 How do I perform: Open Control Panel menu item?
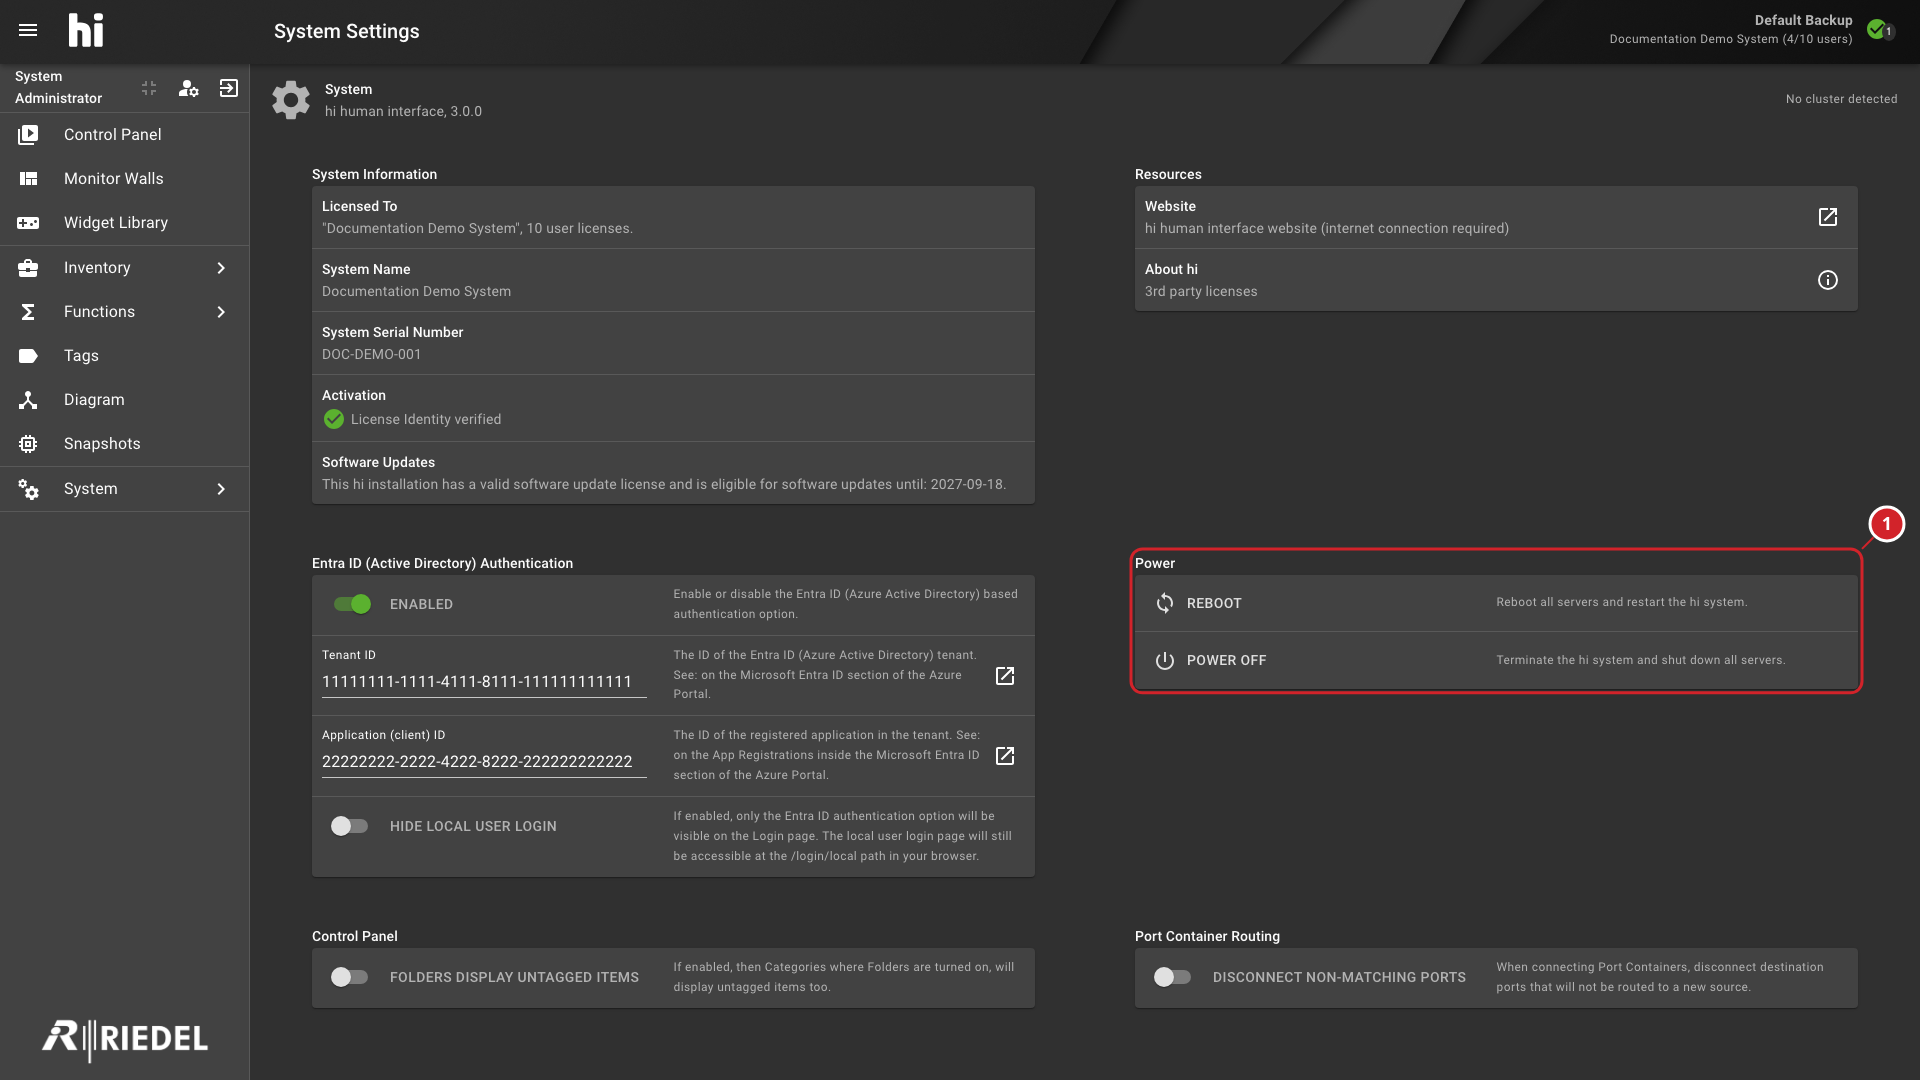click(x=125, y=134)
